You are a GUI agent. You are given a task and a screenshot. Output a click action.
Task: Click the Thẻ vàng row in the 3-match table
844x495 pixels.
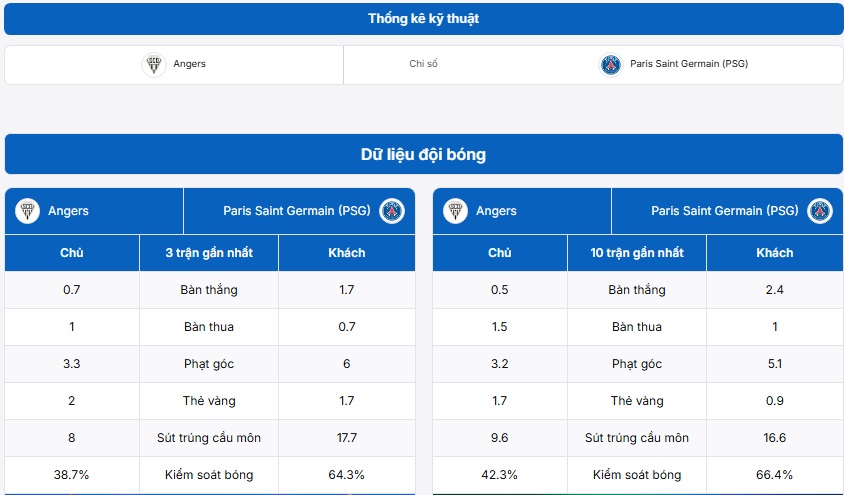tap(209, 401)
